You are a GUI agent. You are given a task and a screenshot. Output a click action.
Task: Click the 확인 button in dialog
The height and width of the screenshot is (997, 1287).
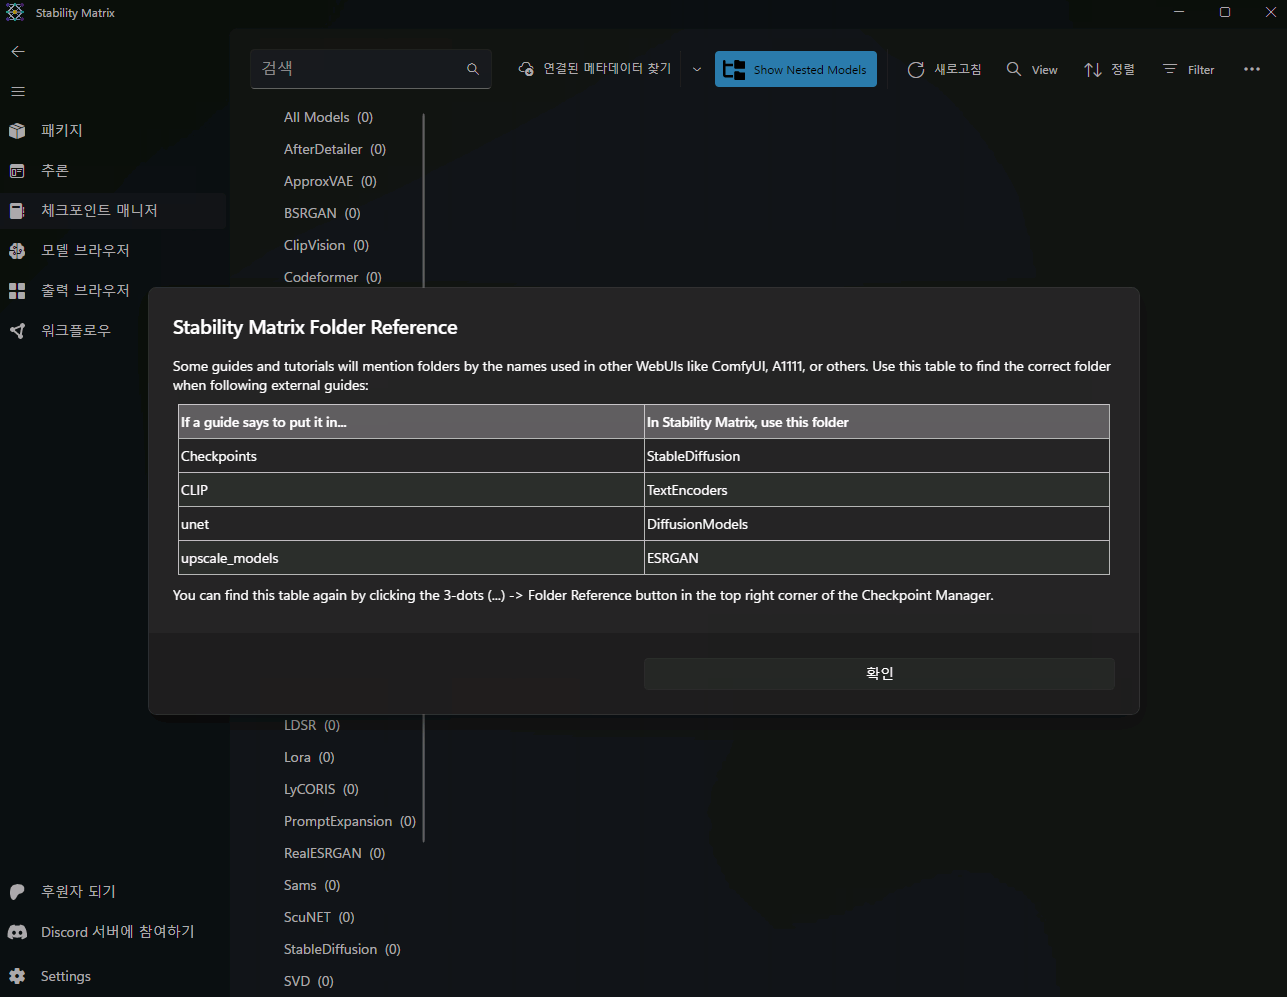879,674
